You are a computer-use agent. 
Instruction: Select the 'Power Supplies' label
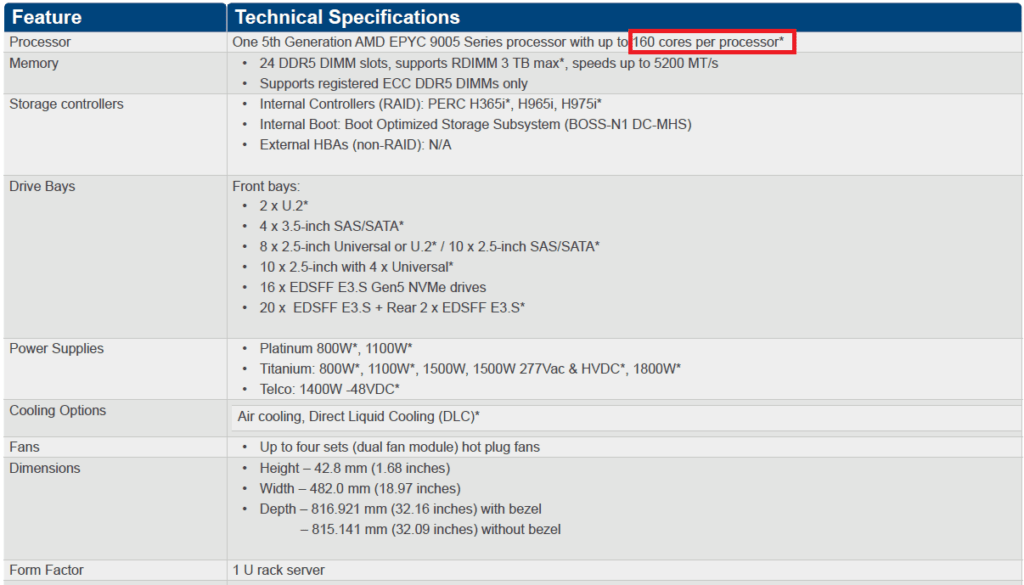56,348
